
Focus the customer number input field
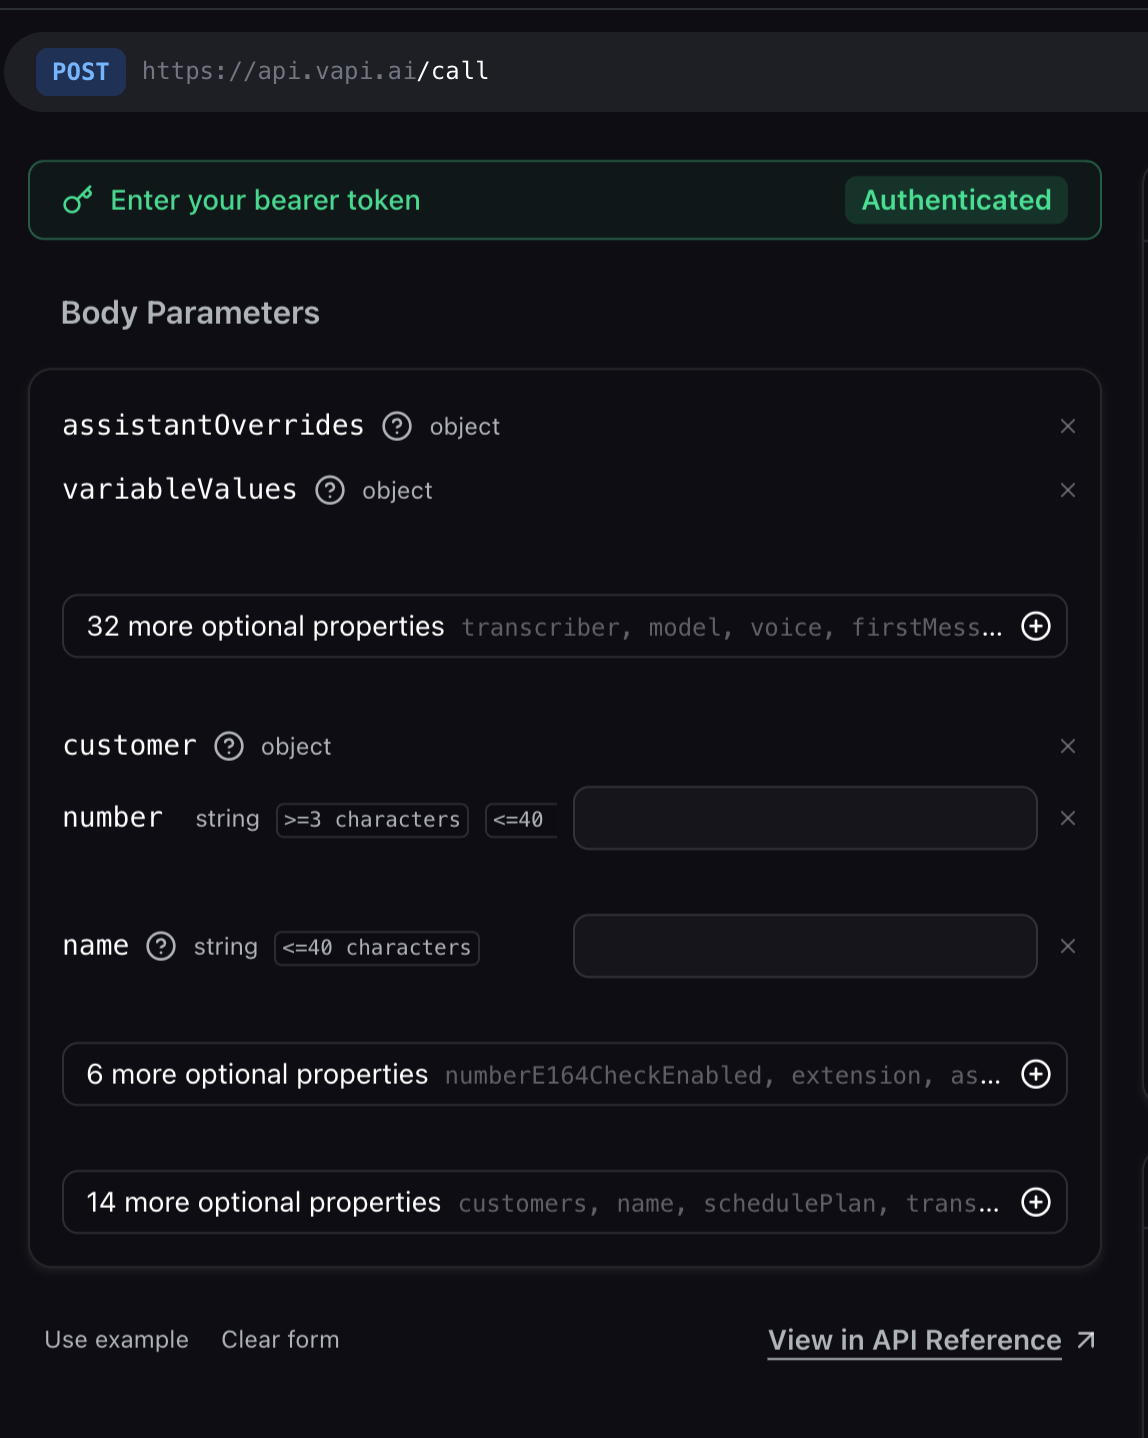[x=805, y=818]
